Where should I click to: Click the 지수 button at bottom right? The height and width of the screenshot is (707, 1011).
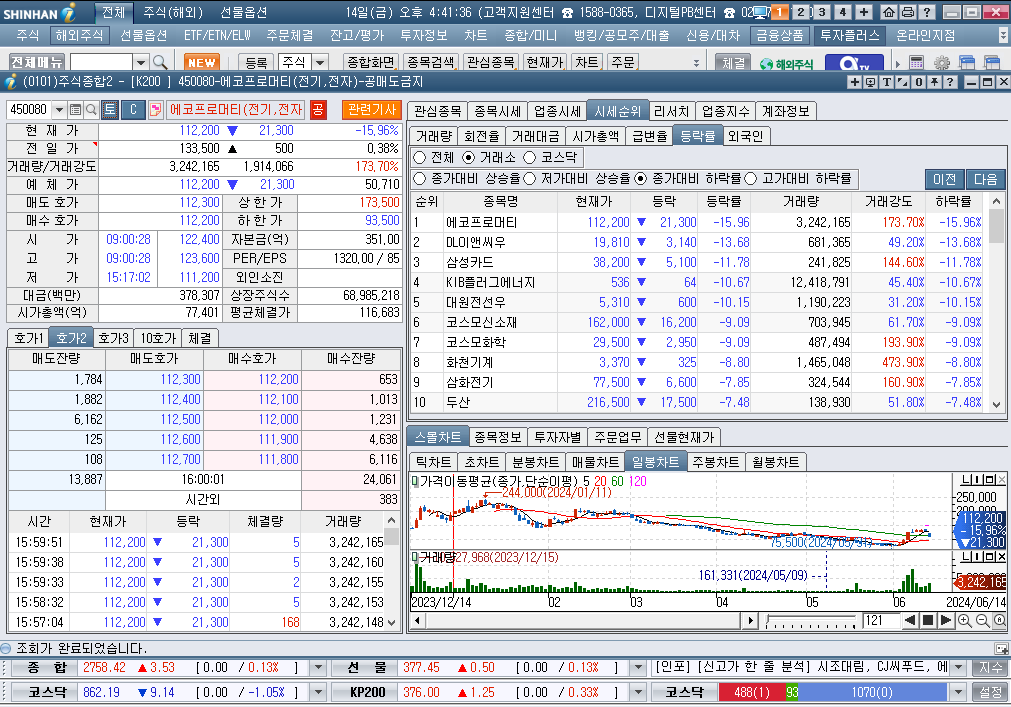point(990,668)
